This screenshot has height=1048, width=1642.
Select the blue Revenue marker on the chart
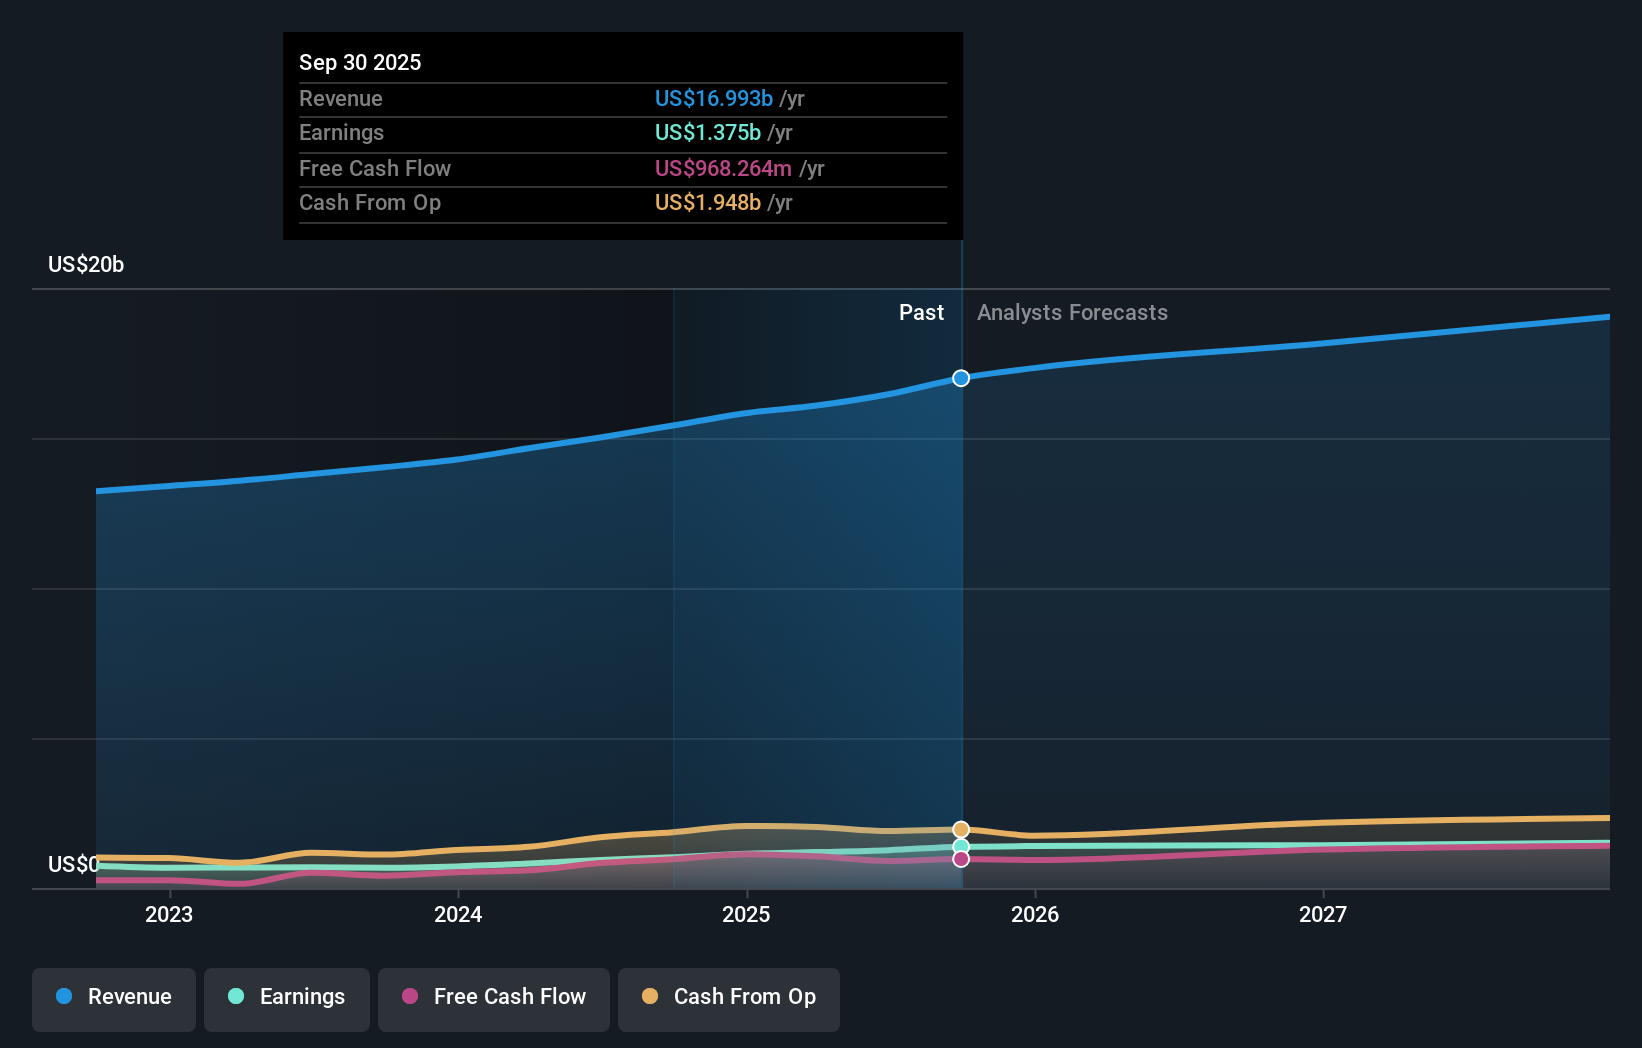click(x=960, y=378)
